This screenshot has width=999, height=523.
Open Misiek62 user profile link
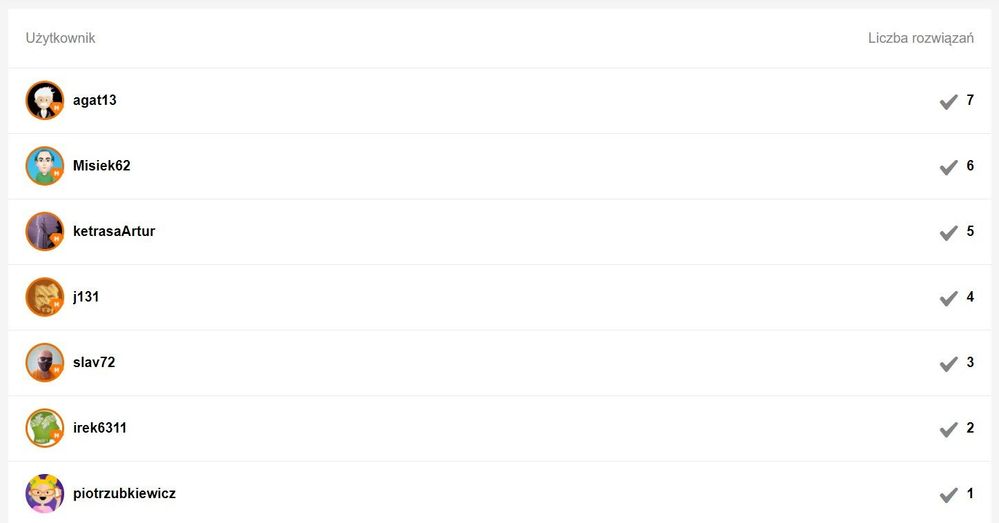click(x=102, y=166)
